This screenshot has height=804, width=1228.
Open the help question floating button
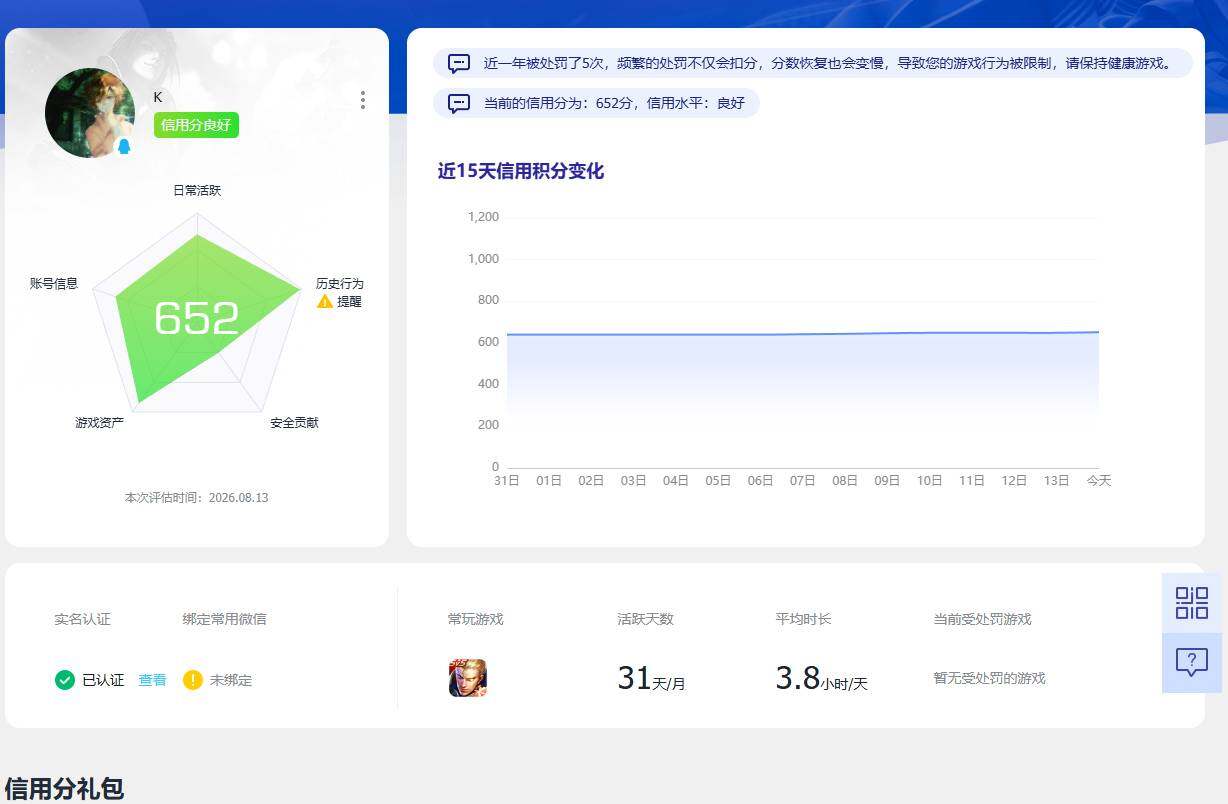point(1192,663)
